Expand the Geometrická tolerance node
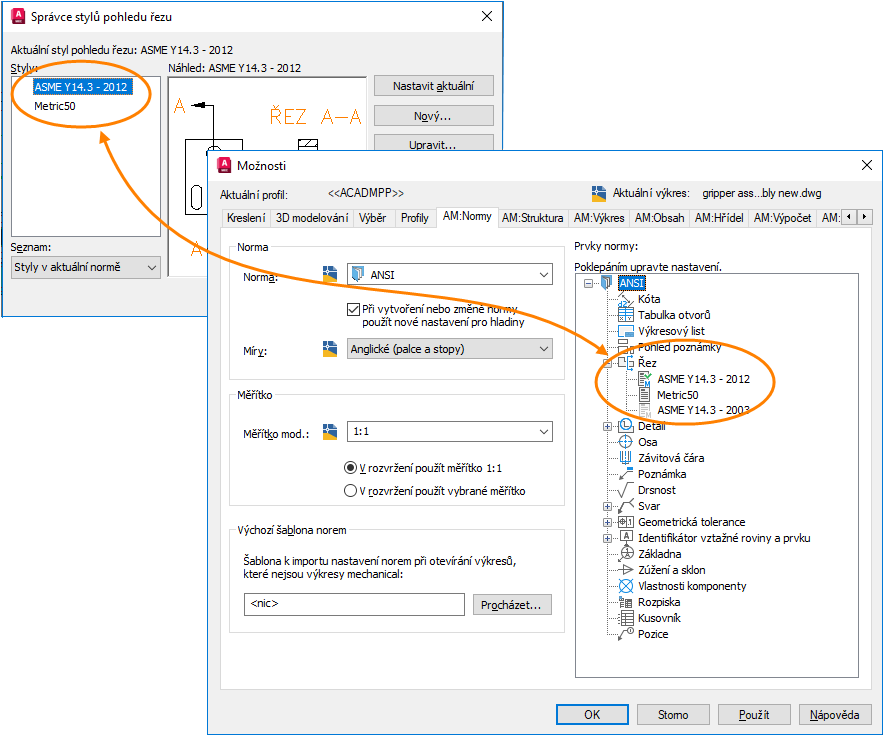The image size is (885, 737). 607,523
